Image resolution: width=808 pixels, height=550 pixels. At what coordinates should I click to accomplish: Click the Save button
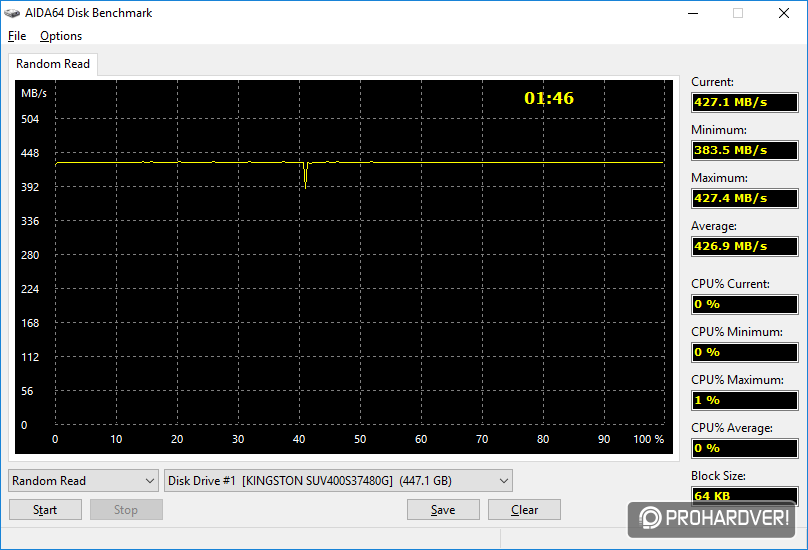(x=443, y=510)
